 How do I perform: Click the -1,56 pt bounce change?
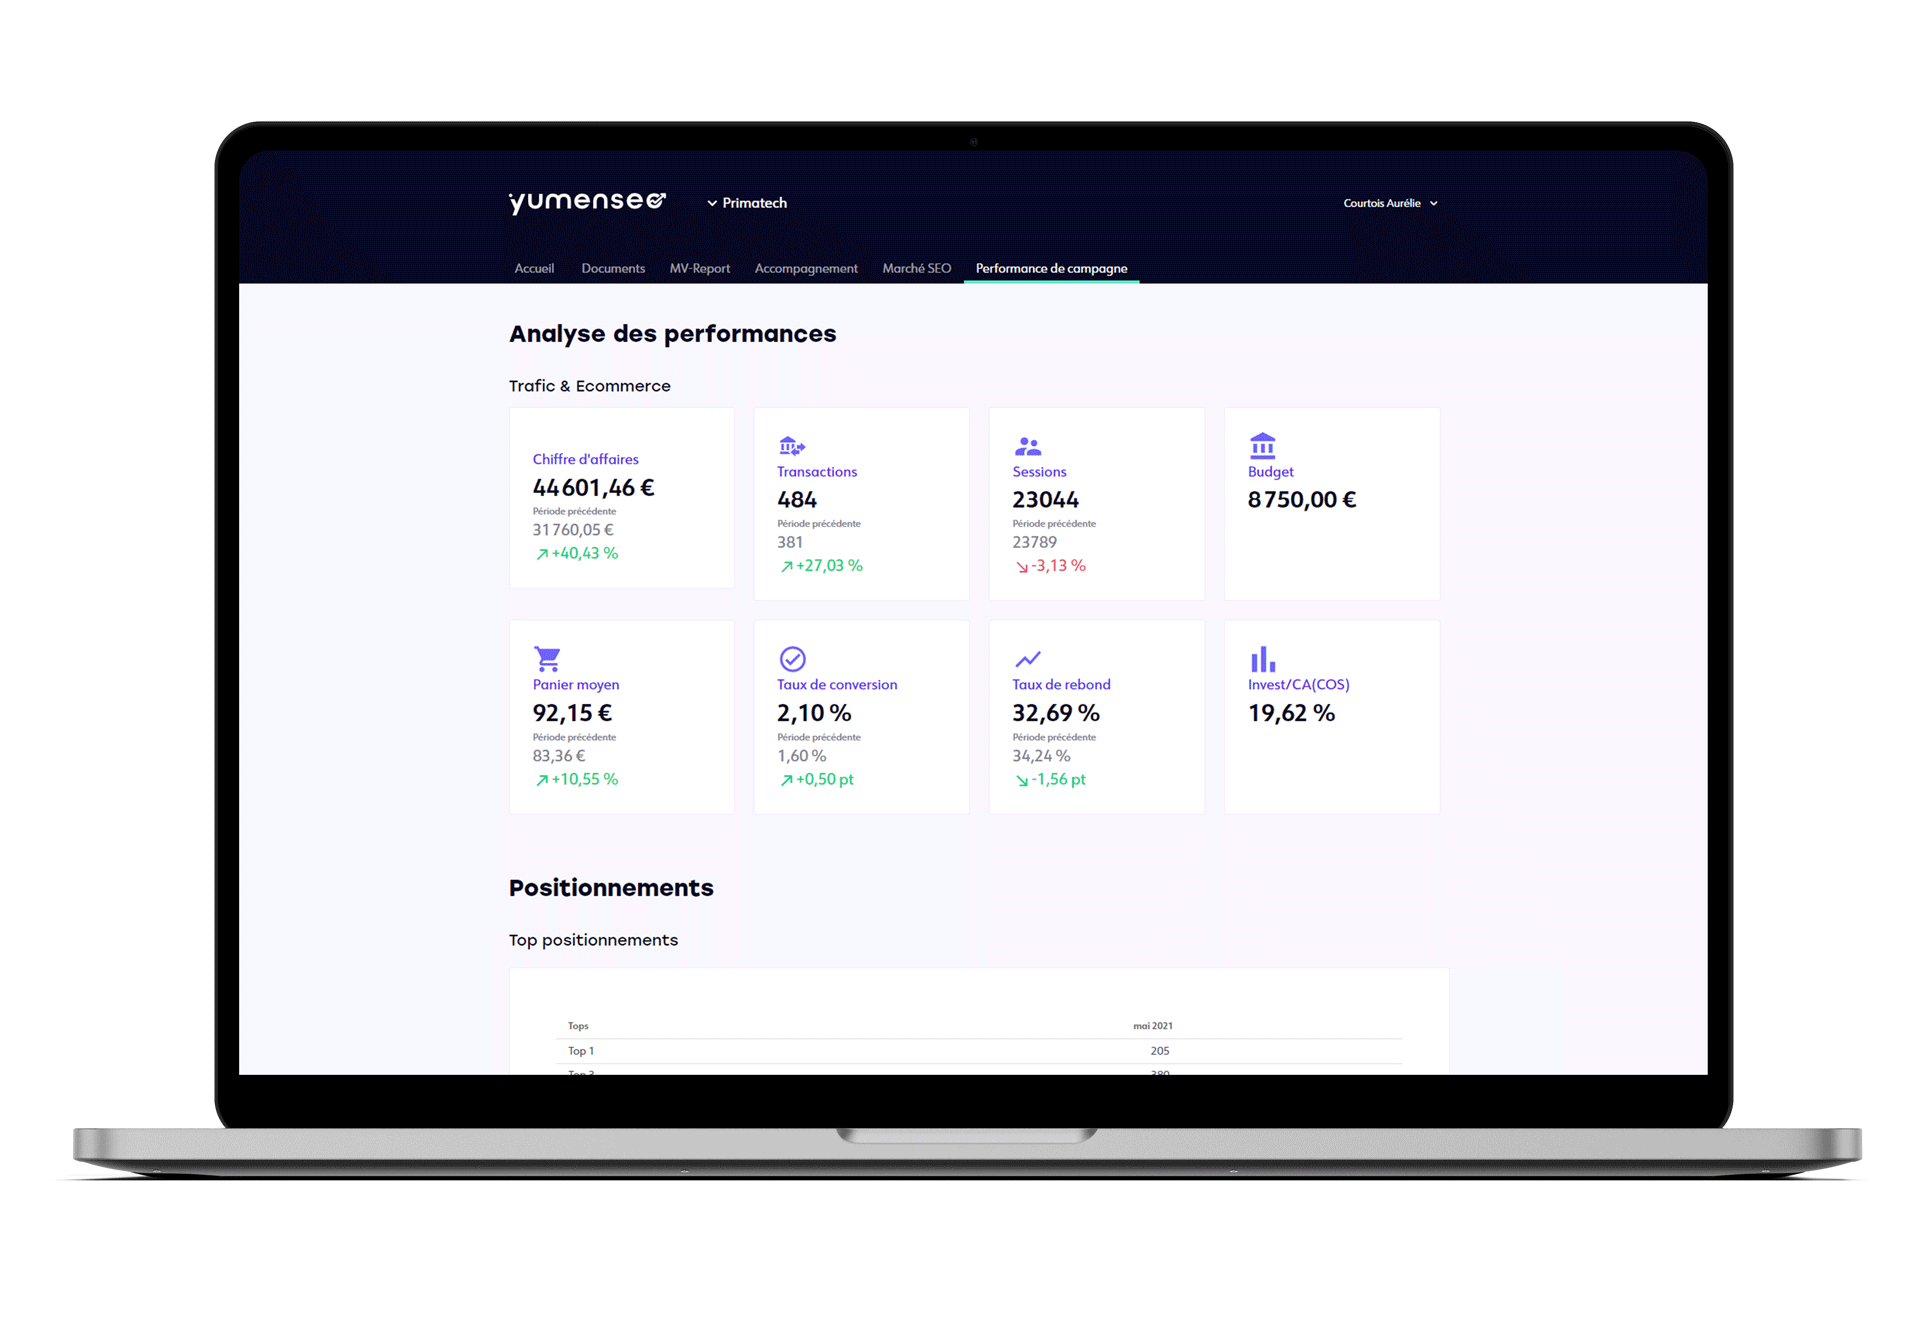coord(1050,779)
